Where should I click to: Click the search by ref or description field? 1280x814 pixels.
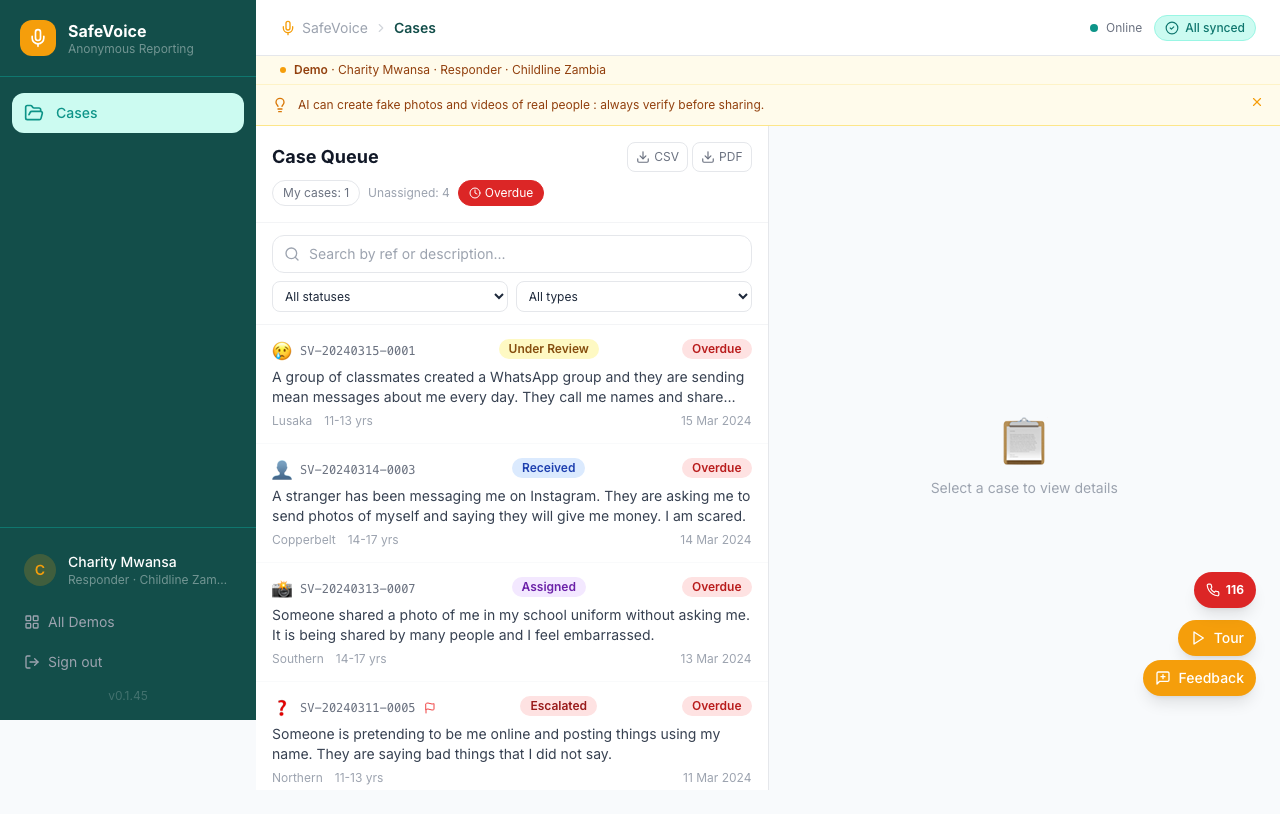pyautogui.click(x=512, y=254)
